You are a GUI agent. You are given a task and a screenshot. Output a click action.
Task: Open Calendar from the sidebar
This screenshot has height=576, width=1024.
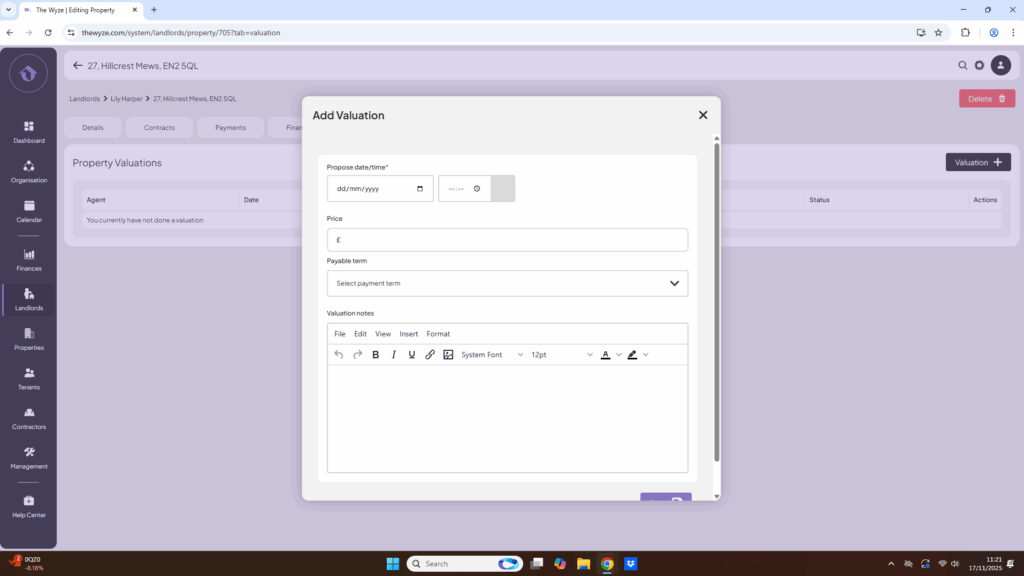tap(29, 211)
